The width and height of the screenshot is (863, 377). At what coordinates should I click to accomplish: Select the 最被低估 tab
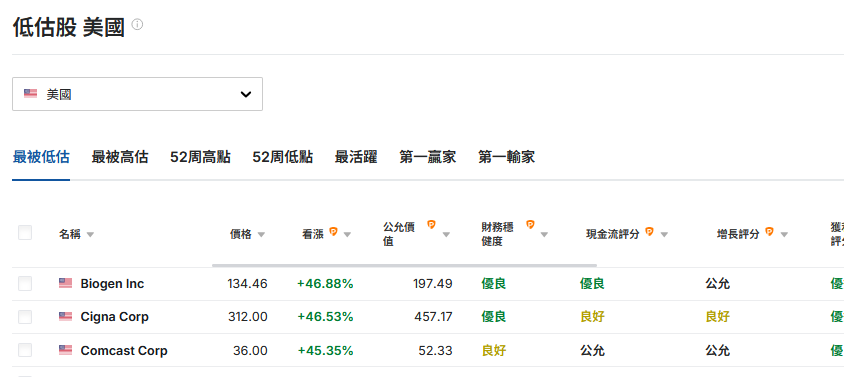click(41, 157)
